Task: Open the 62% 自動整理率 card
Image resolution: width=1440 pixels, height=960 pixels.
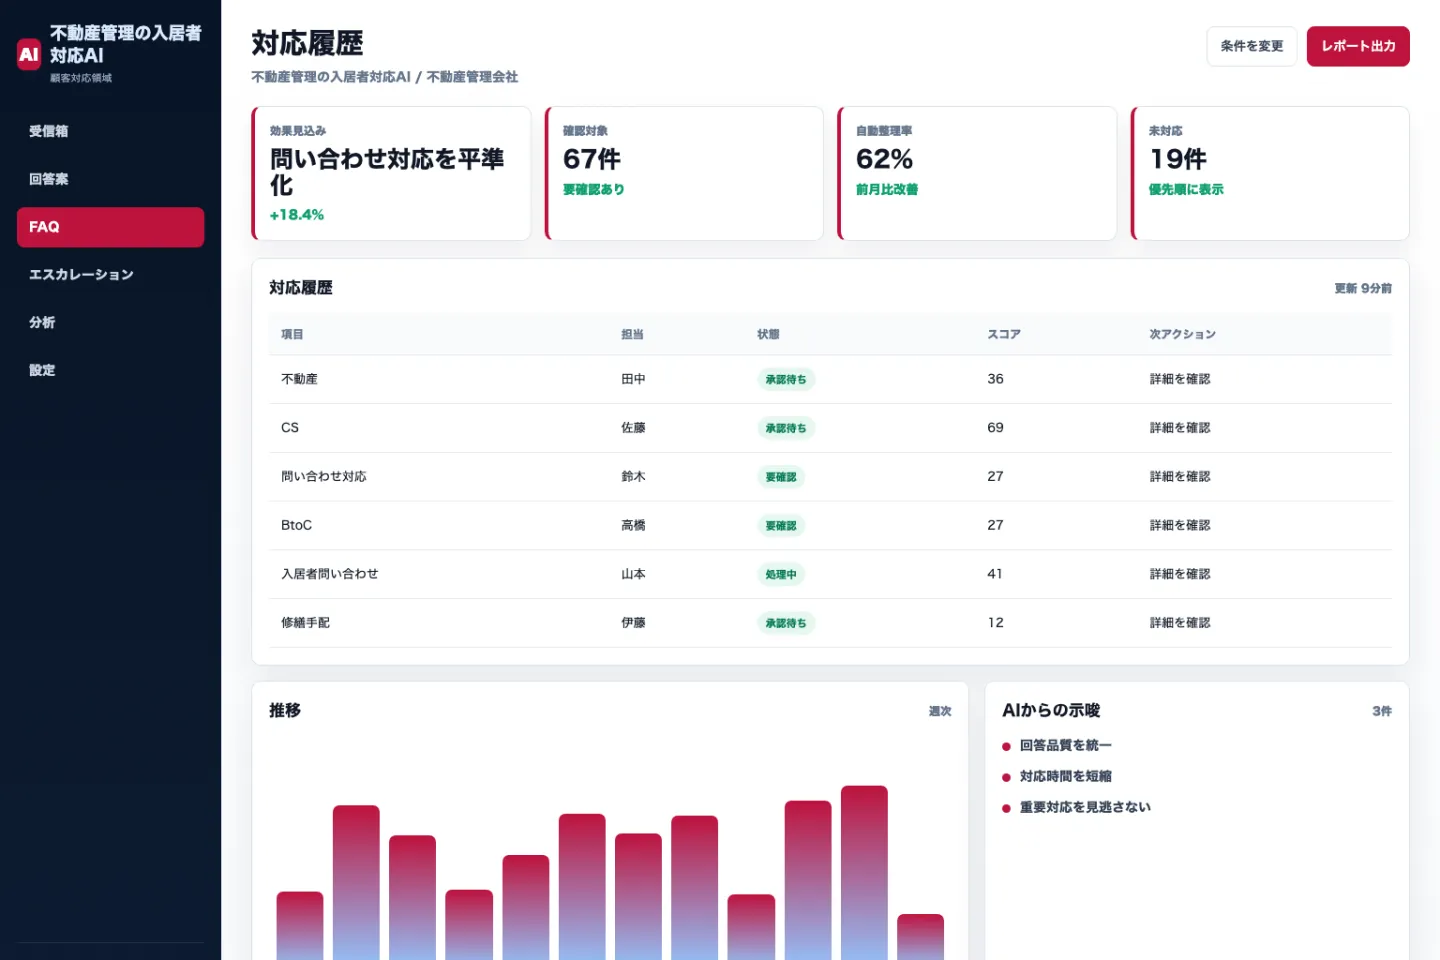Action: tap(977, 173)
